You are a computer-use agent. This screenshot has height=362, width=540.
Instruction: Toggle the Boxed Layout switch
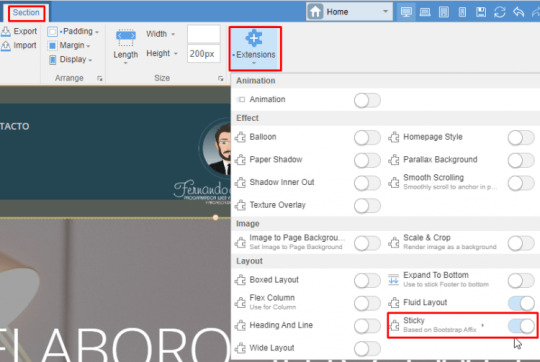pyautogui.click(x=367, y=281)
